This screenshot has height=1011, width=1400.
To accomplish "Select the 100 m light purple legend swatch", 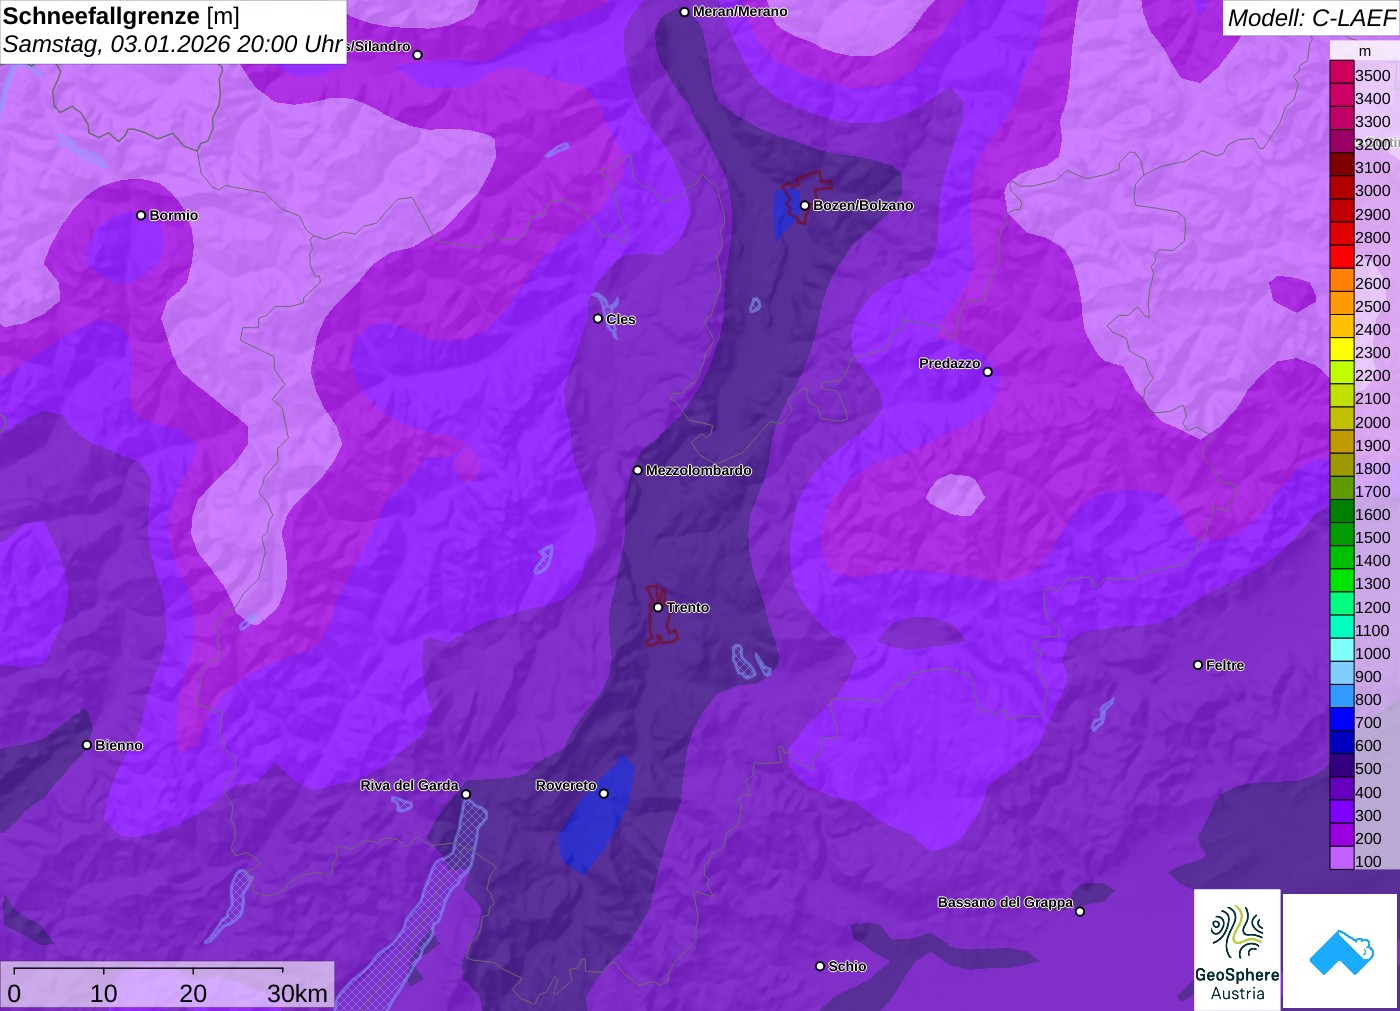I will coord(1341,858).
